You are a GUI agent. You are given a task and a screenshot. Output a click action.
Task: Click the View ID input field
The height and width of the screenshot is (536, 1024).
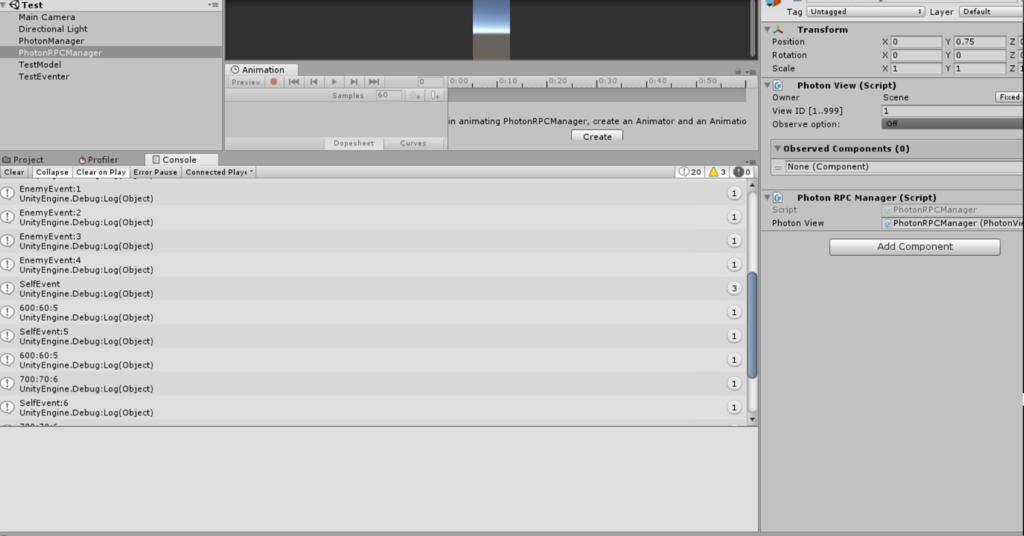click(952, 111)
